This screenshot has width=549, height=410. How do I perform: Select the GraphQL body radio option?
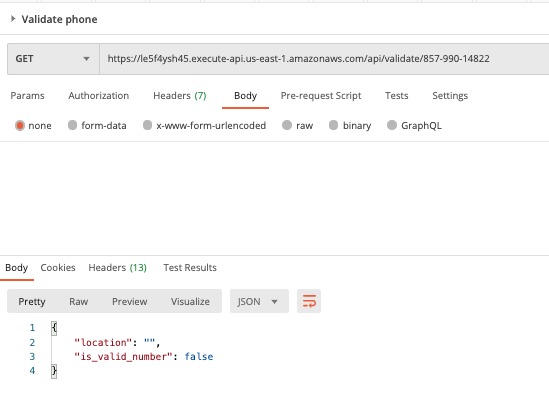(392, 125)
